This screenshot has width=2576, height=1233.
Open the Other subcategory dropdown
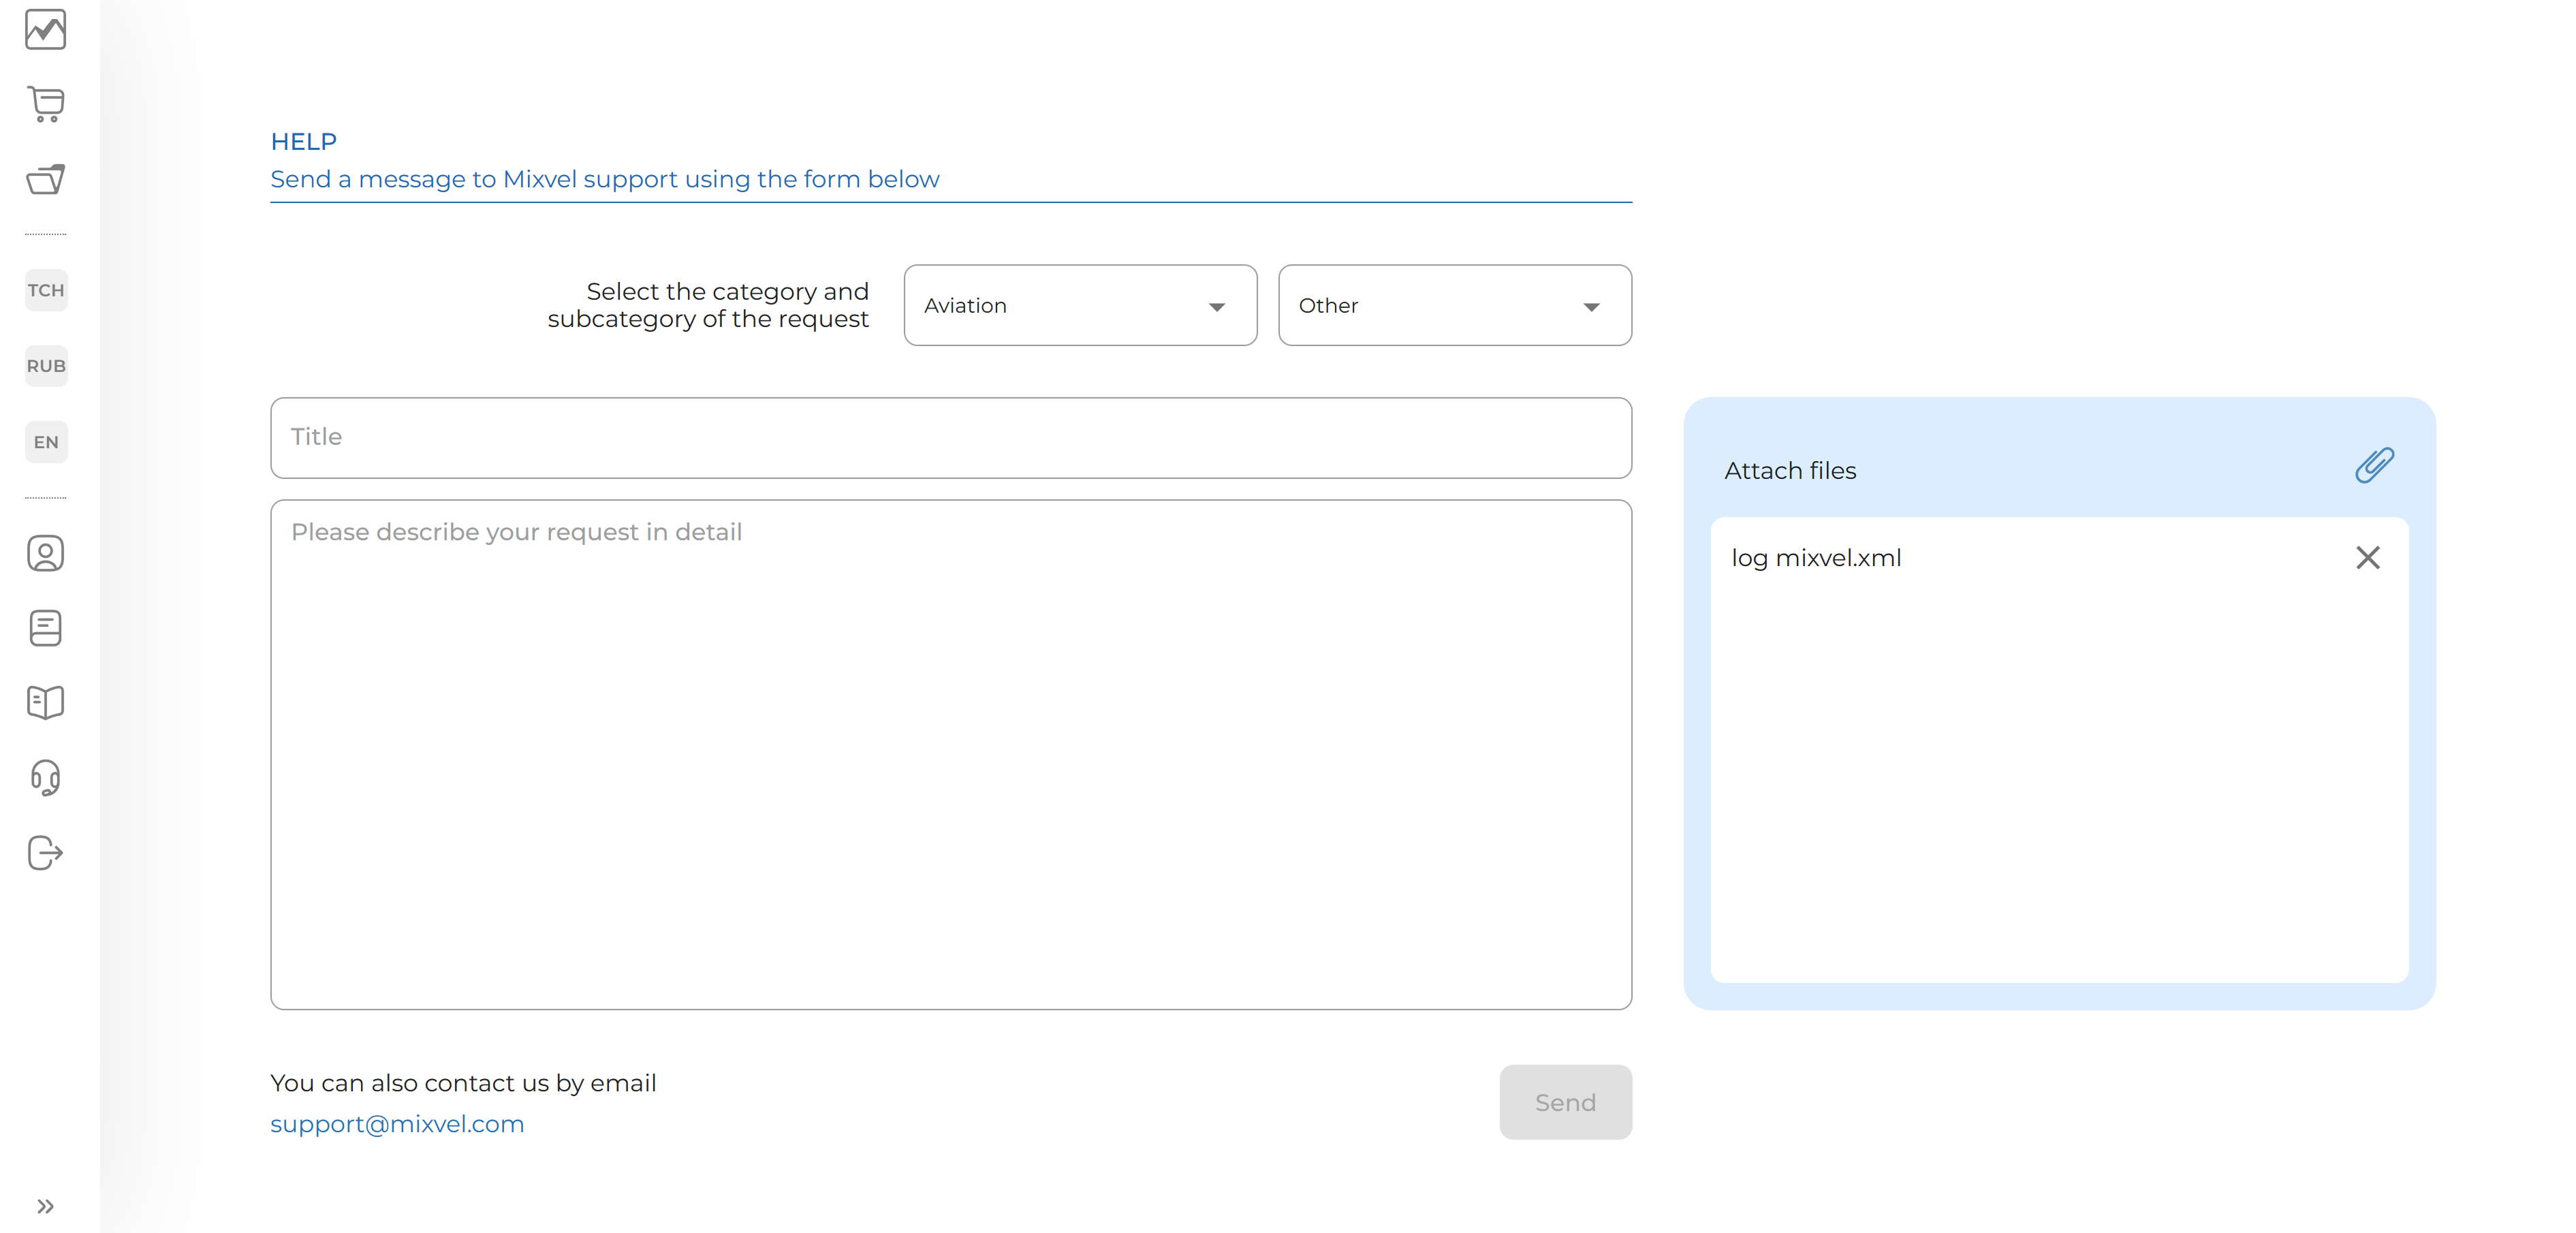click(1454, 306)
